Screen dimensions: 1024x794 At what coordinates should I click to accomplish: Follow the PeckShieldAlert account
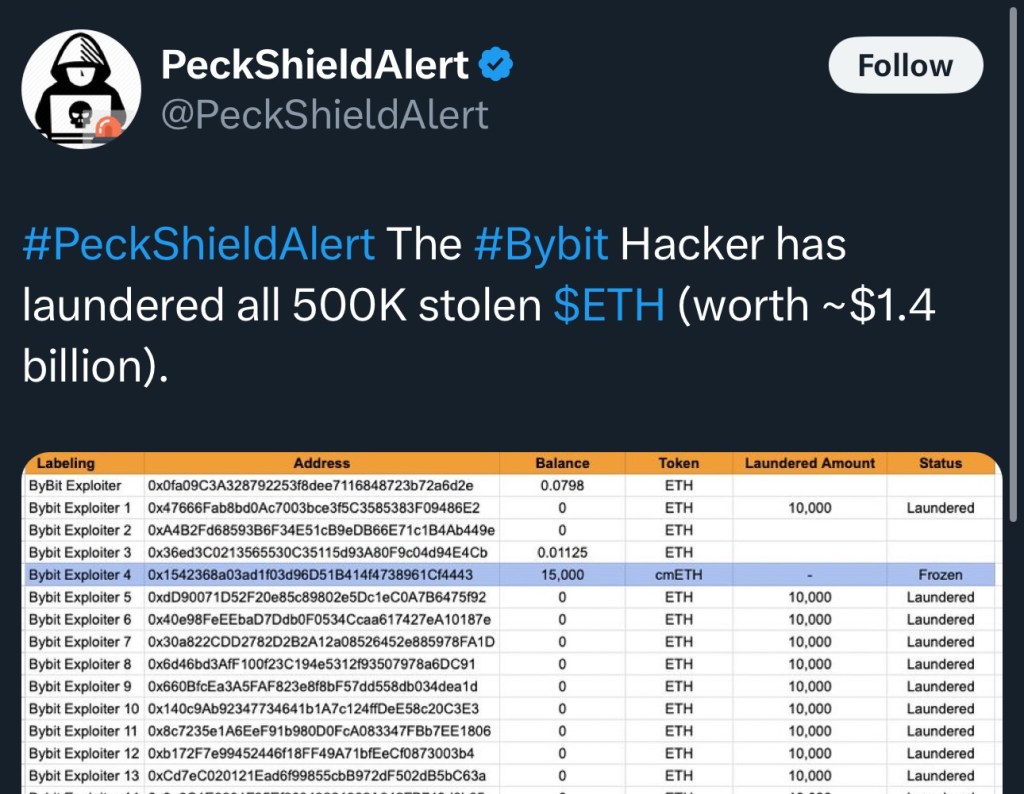click(x=905, y=66)
